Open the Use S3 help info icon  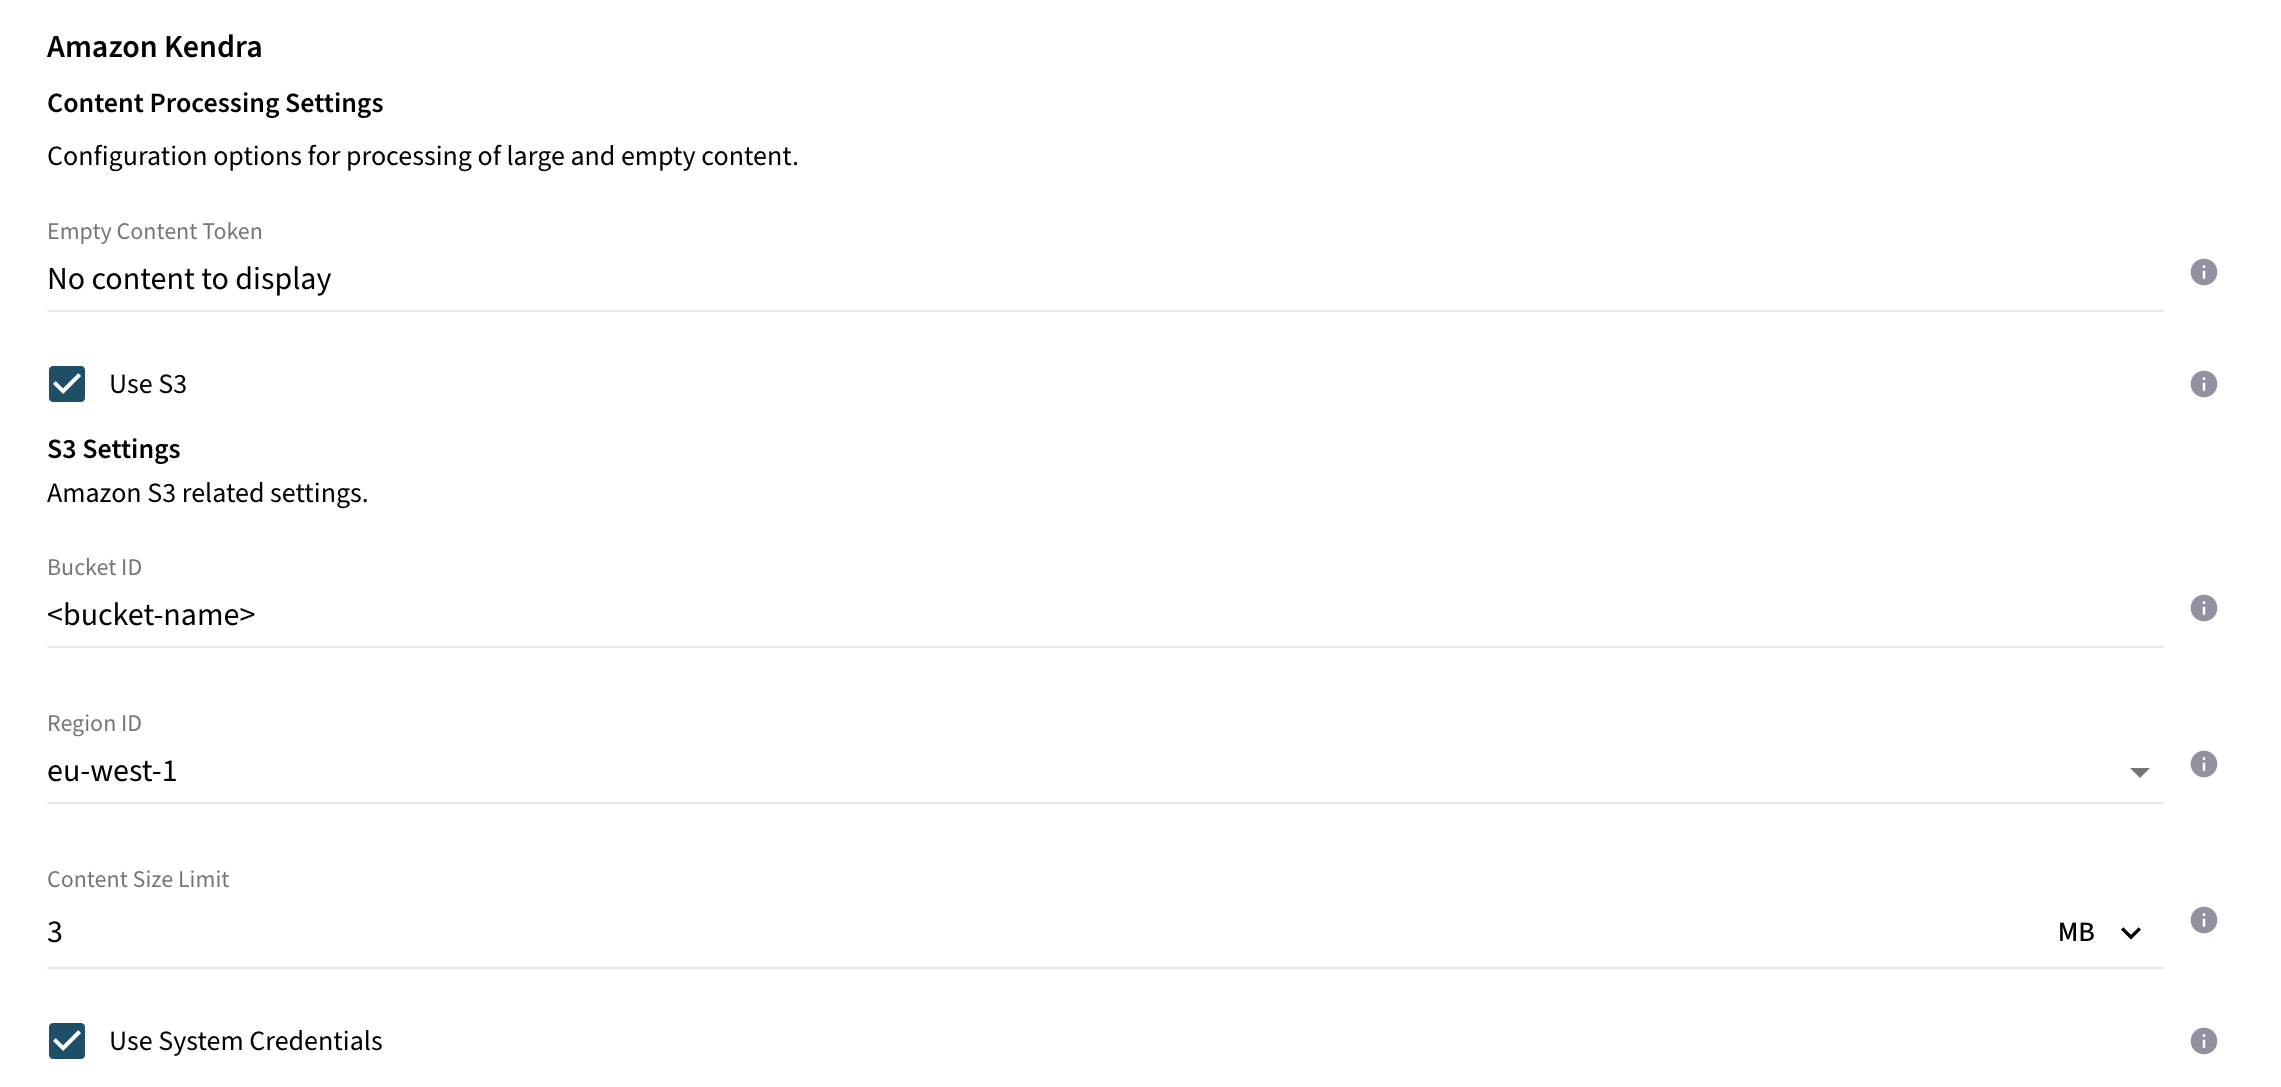2204,384
